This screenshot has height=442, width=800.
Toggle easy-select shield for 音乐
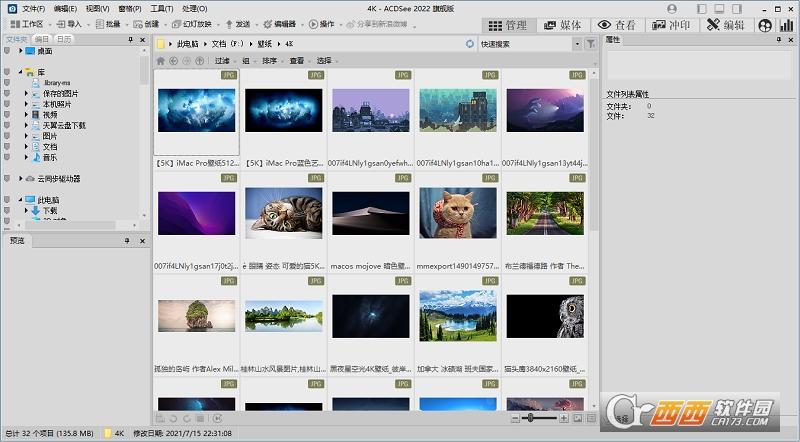(x=7, y=157)
